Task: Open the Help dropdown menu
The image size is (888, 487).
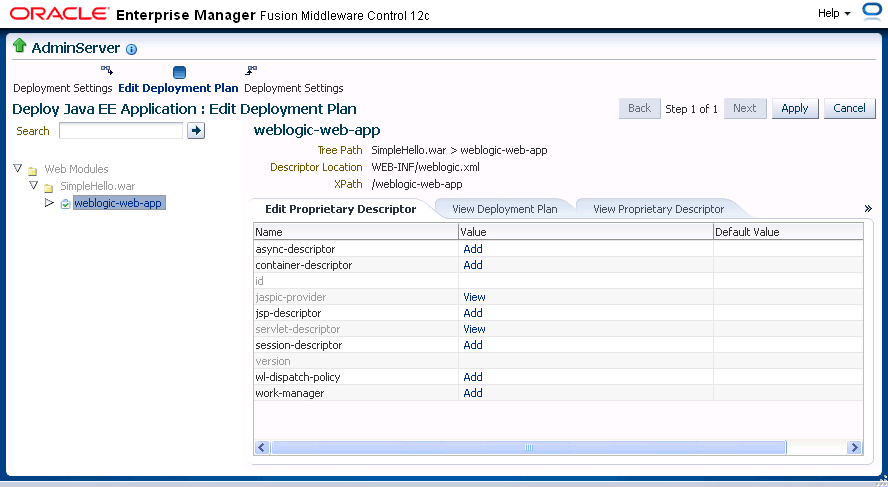Action: point(834,13)
